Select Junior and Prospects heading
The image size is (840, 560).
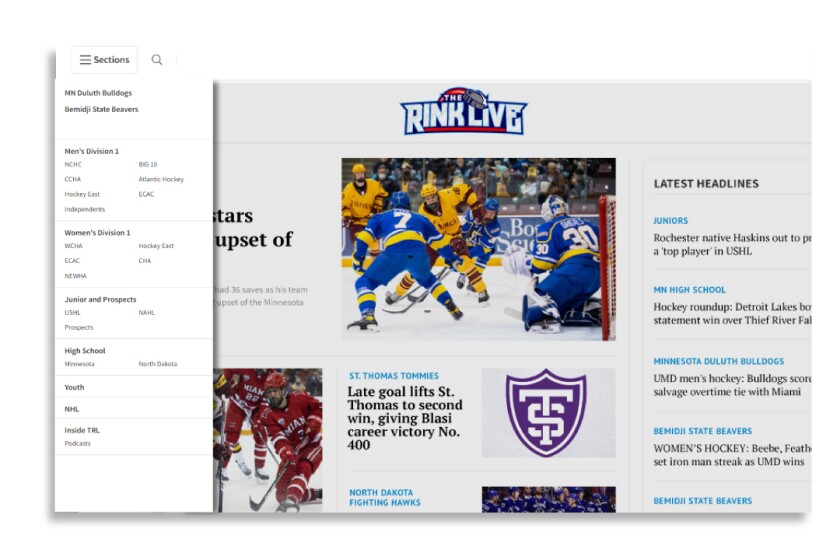click(100, 299)
